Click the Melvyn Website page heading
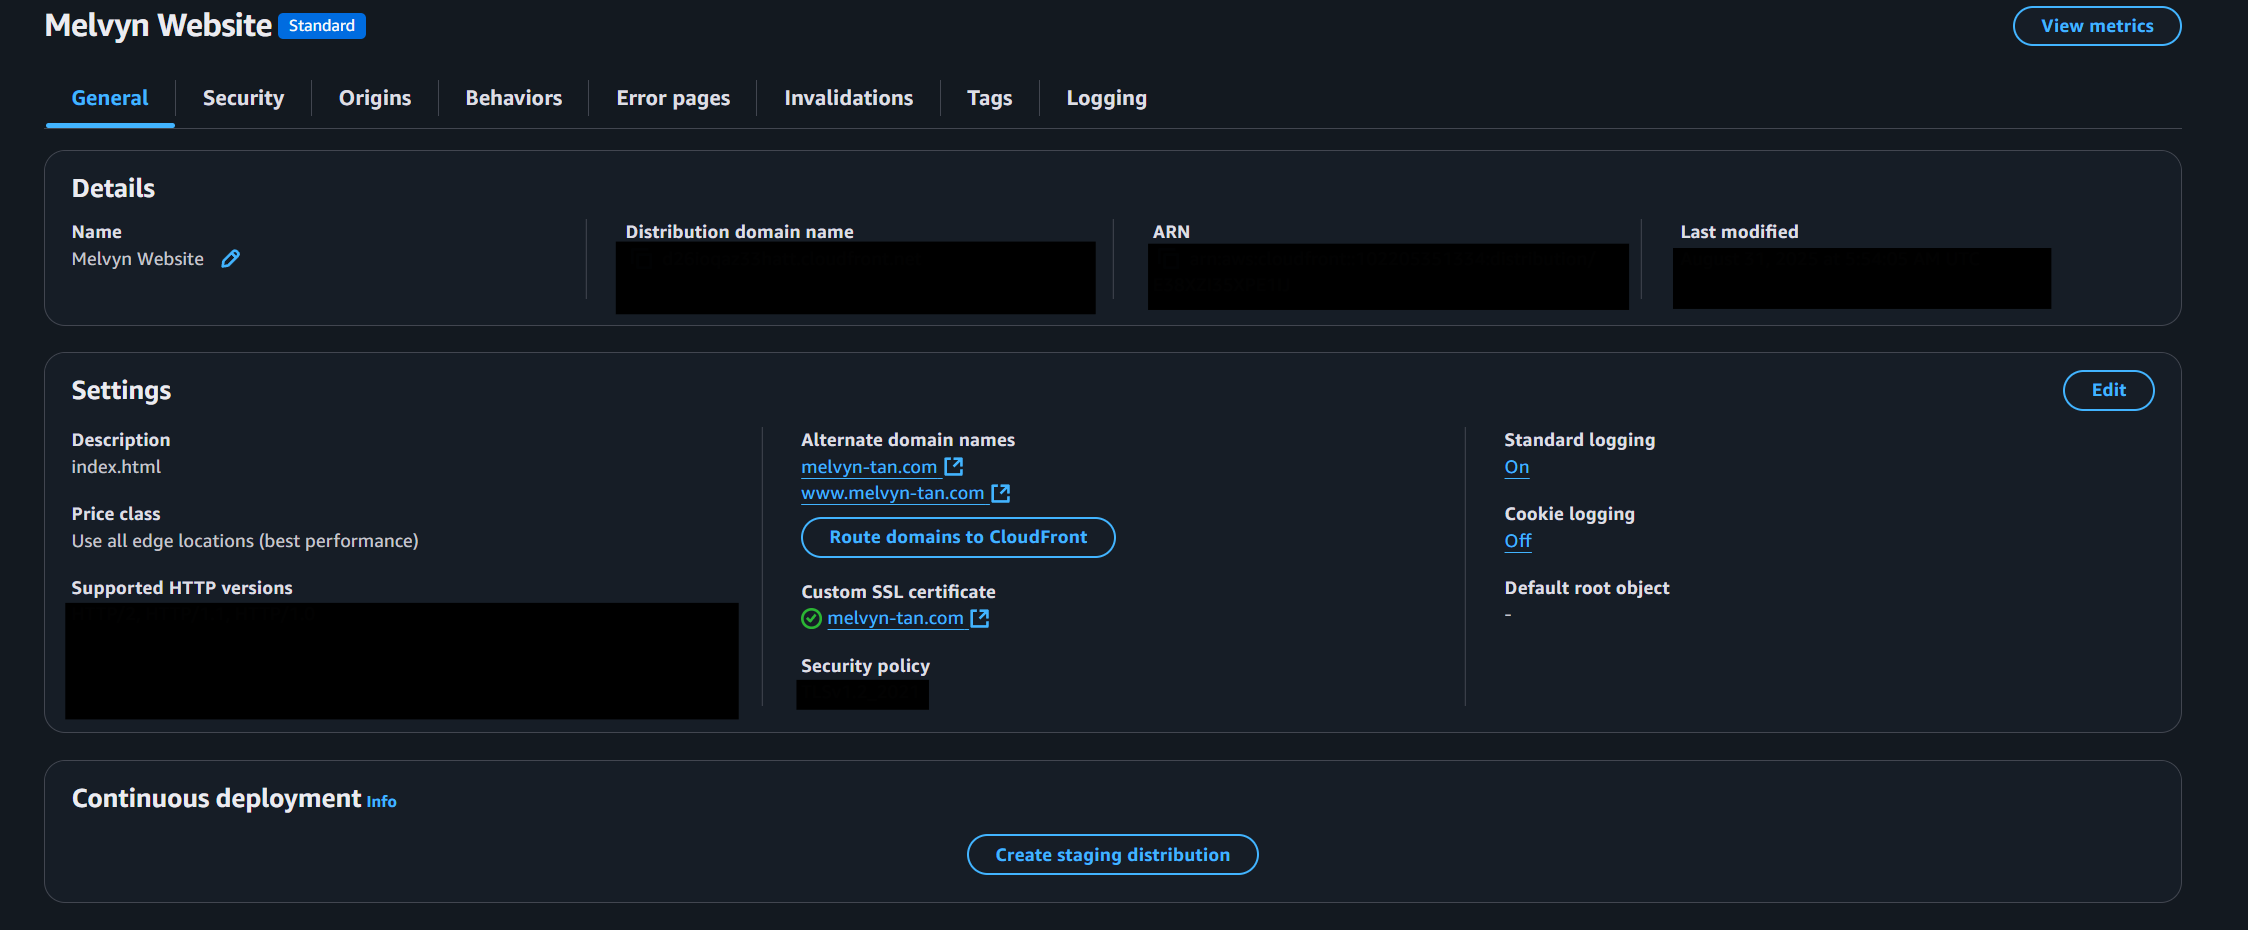Viewport: 2248px width, 930px height. click(158, 25)
